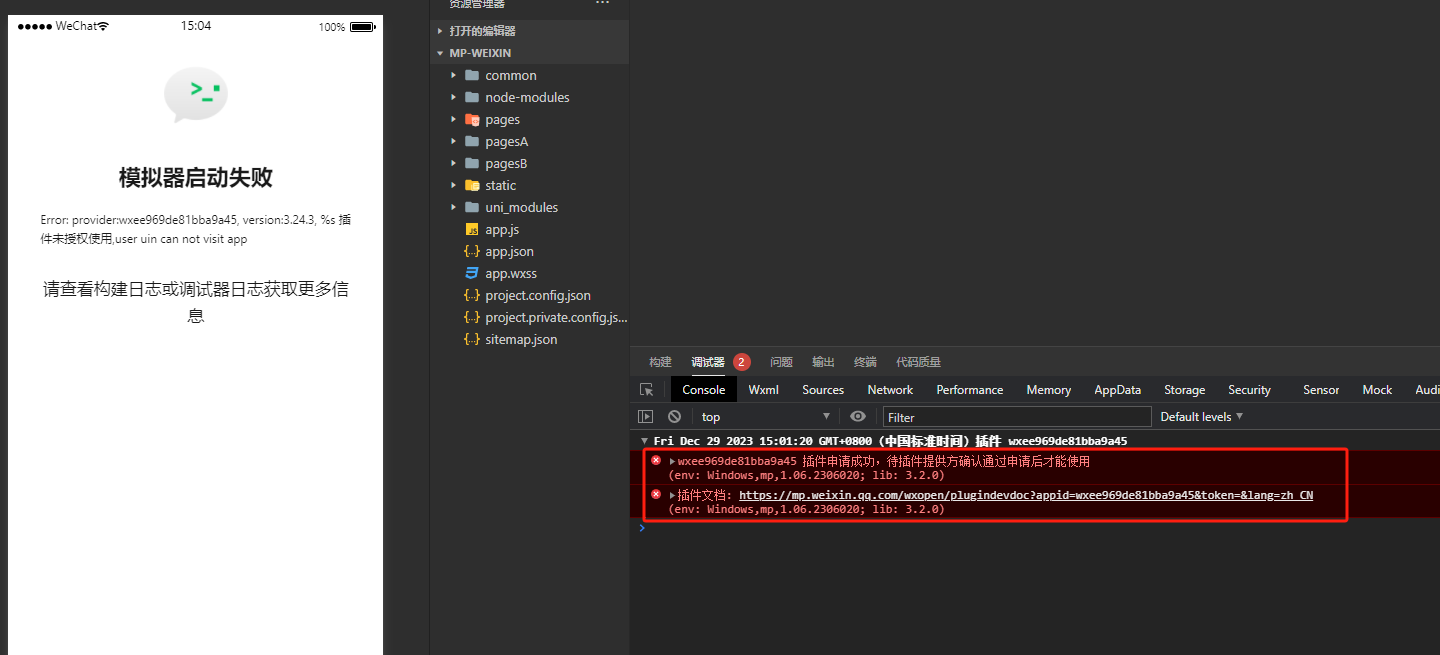Image resolution: width=1440 pixels, height=655 pixels.
Task: Click the 模拟器启动失败 heading in simulator
Action: point(196,178)
